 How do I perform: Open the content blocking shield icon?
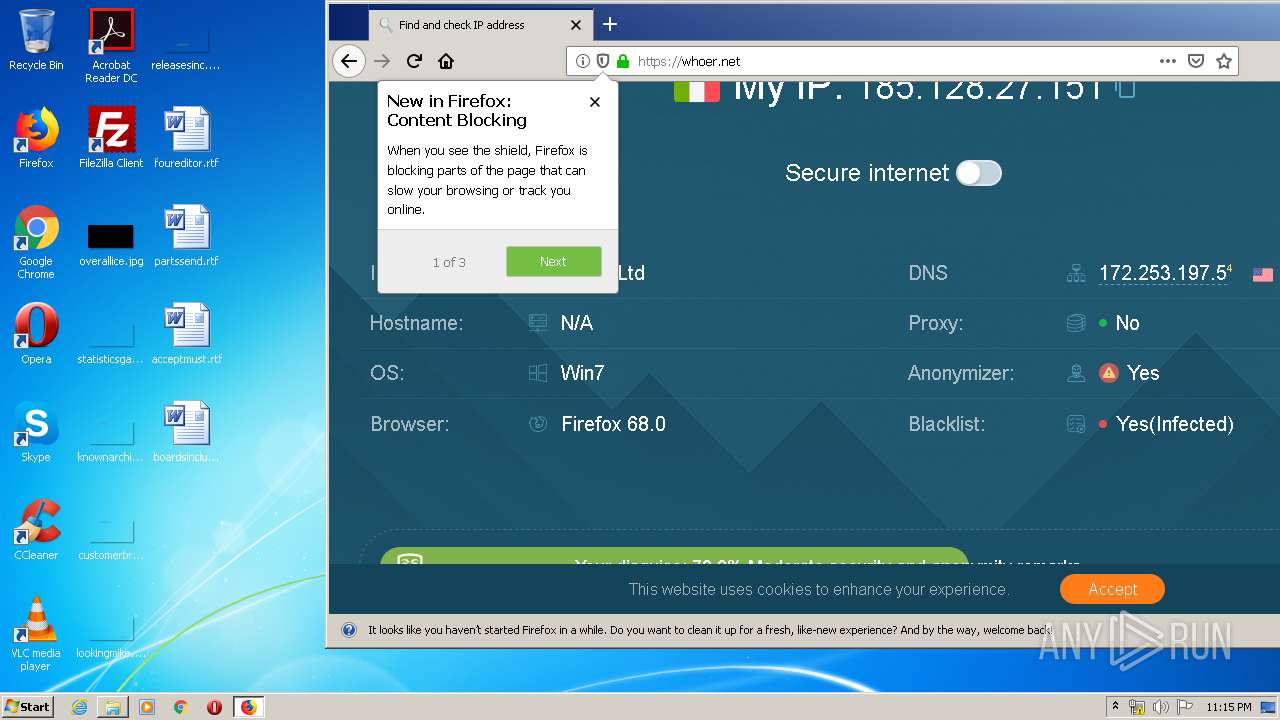click(x=603, y=61)
